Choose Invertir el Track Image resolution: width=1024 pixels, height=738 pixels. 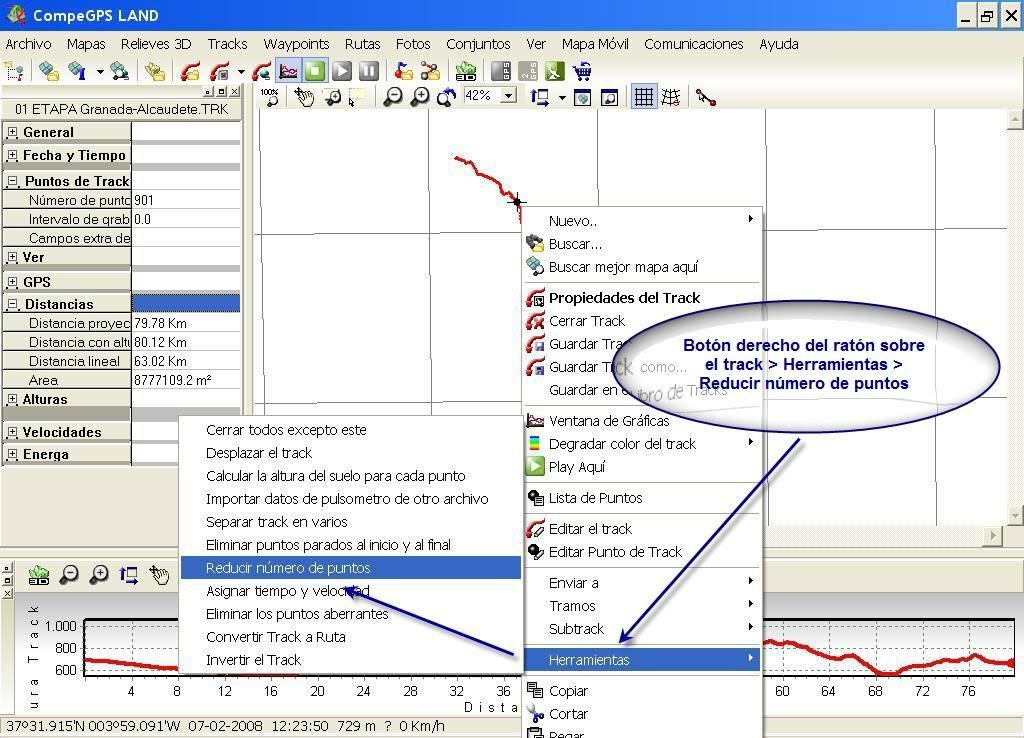[x=351, y=660]
